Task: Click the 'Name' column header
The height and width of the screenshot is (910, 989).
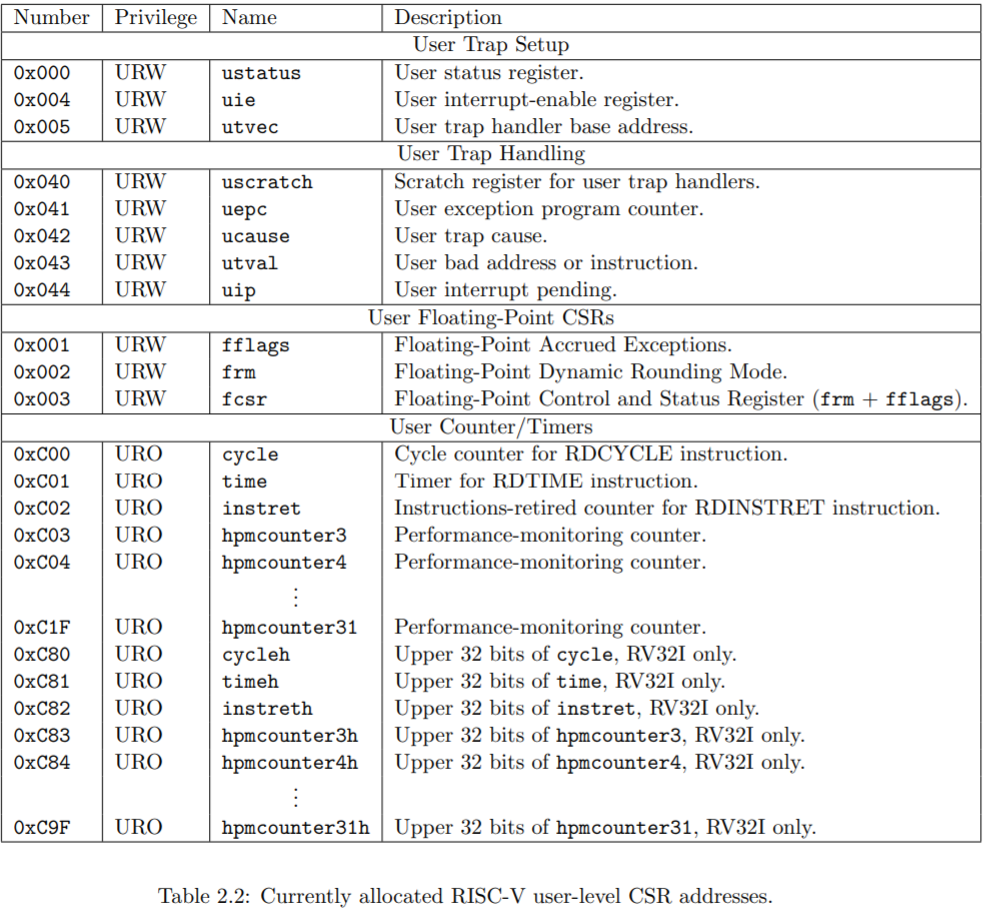Action: (x=249, y=18)
